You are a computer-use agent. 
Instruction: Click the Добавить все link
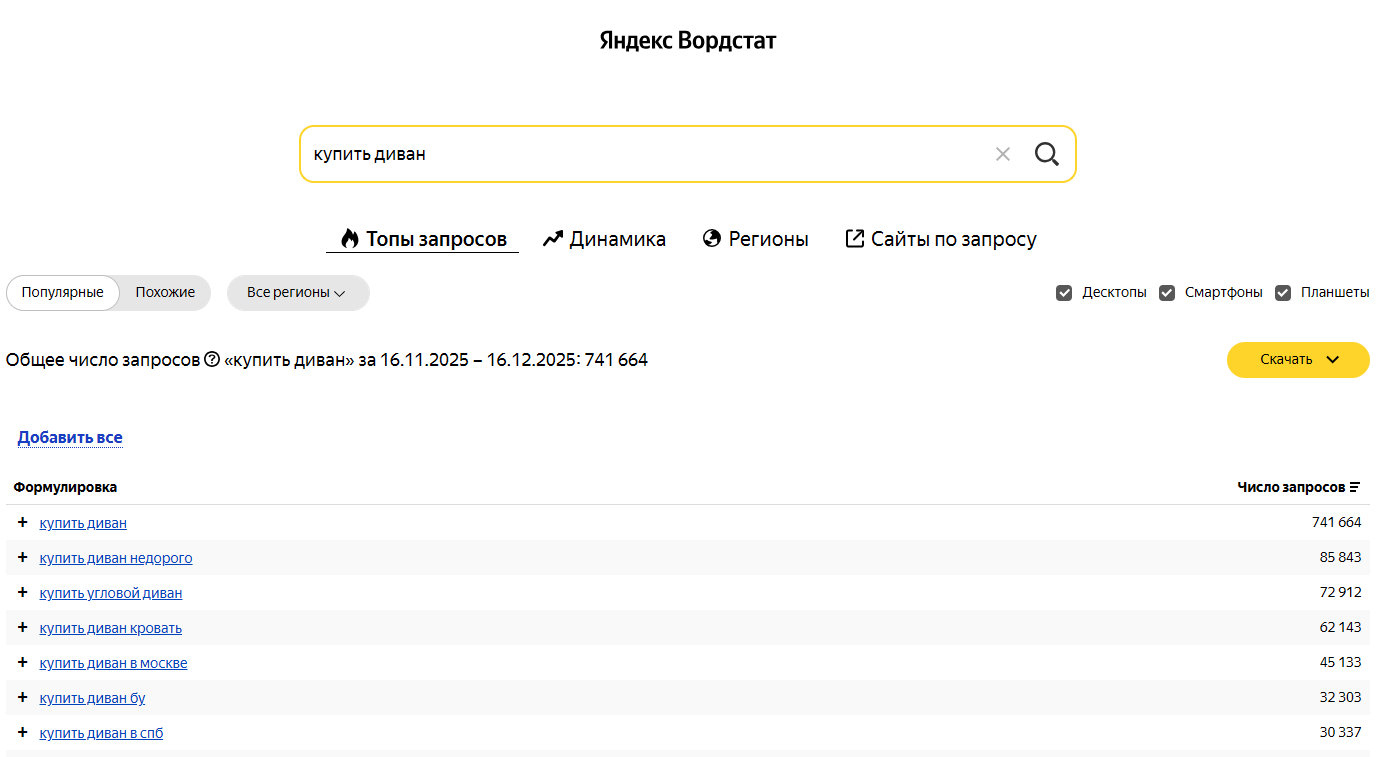(70, 438)
